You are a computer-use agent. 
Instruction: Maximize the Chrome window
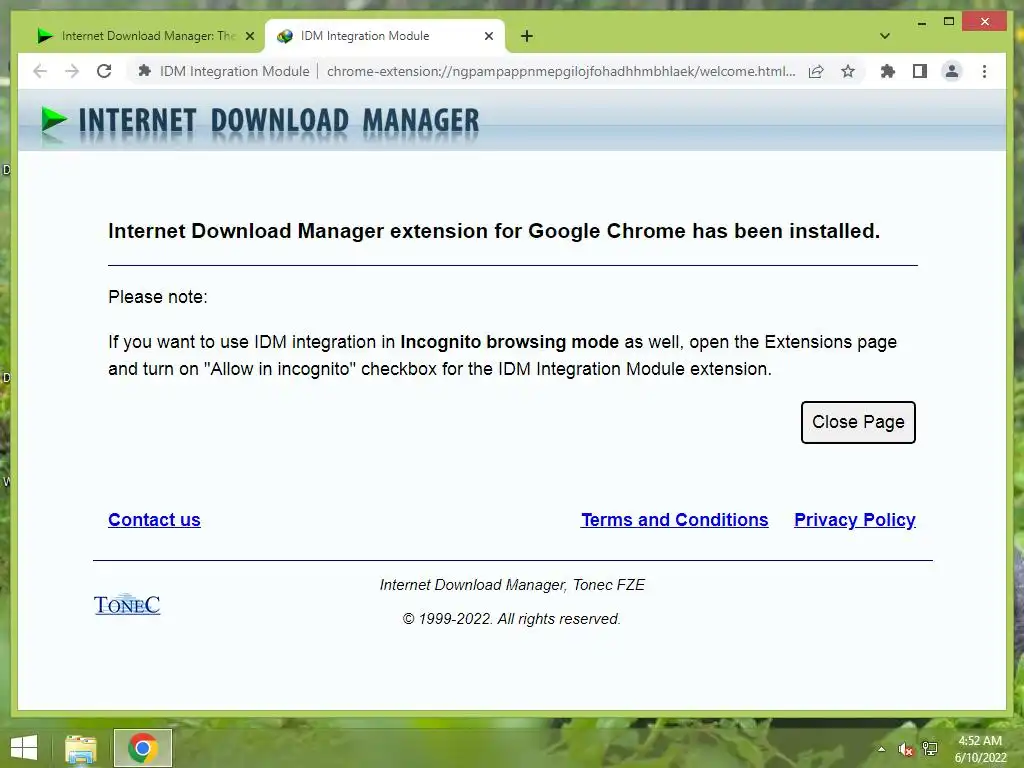click(x=949, y=22)
